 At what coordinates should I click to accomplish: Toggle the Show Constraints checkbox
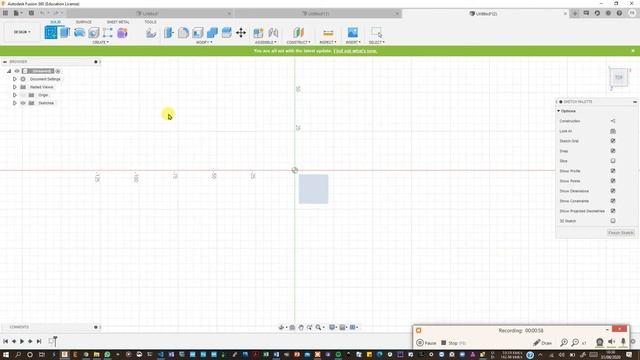click(x=613, y=201)
